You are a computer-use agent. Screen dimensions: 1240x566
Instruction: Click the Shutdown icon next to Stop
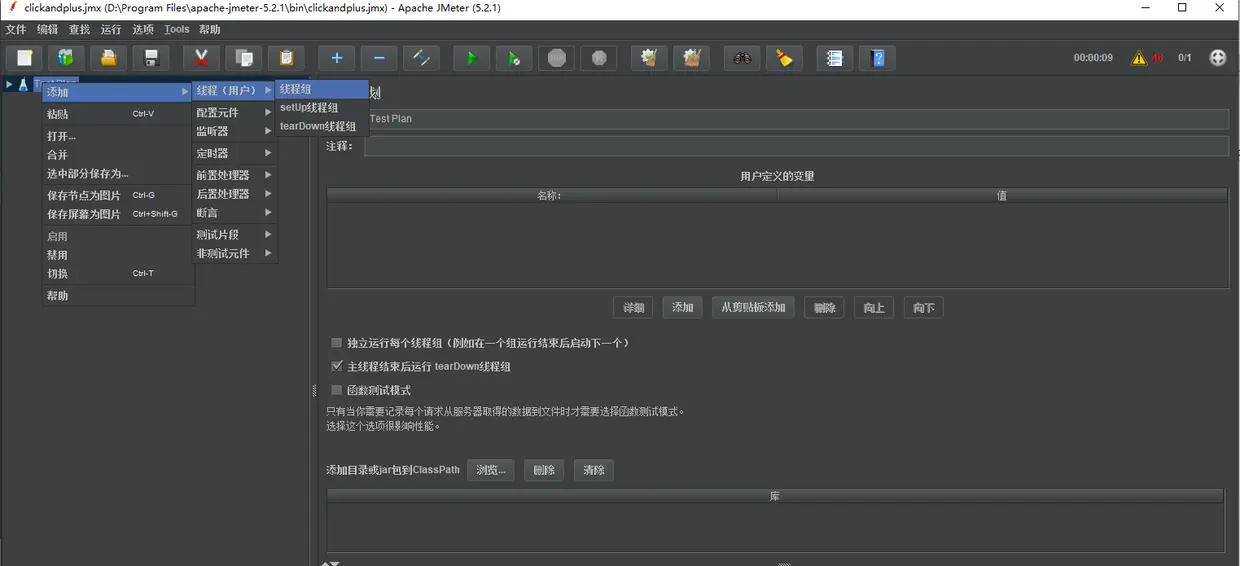(x=599, y=58)
